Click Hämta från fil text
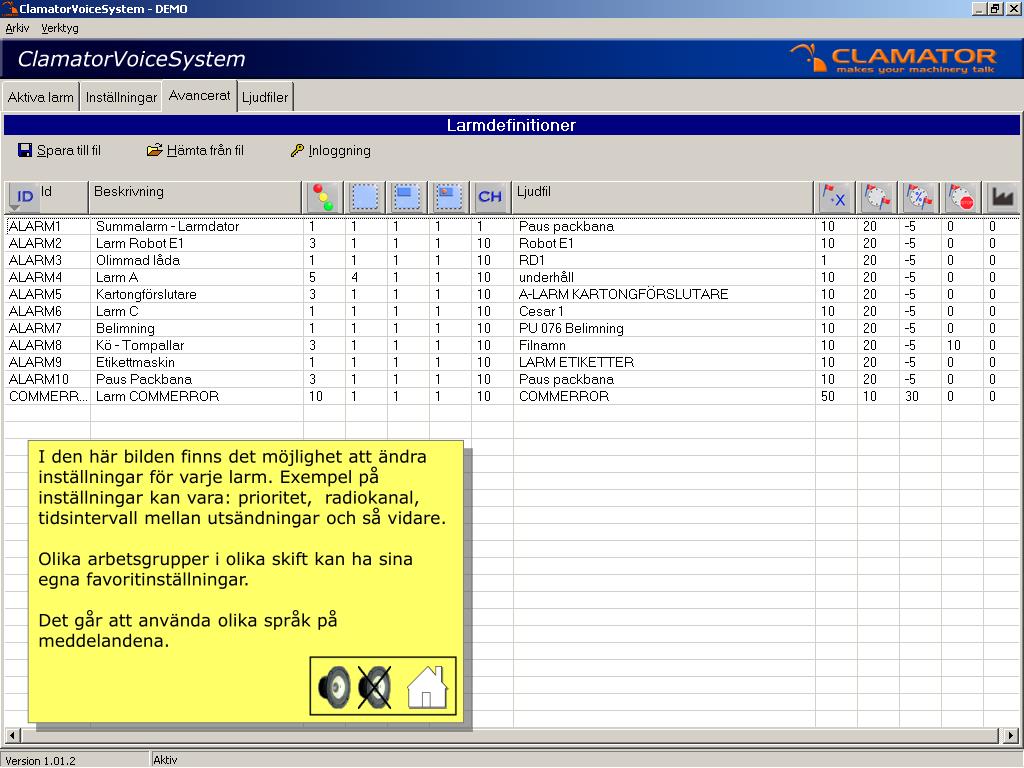This screenshot has height=768, width=1024. click(205, 150)
